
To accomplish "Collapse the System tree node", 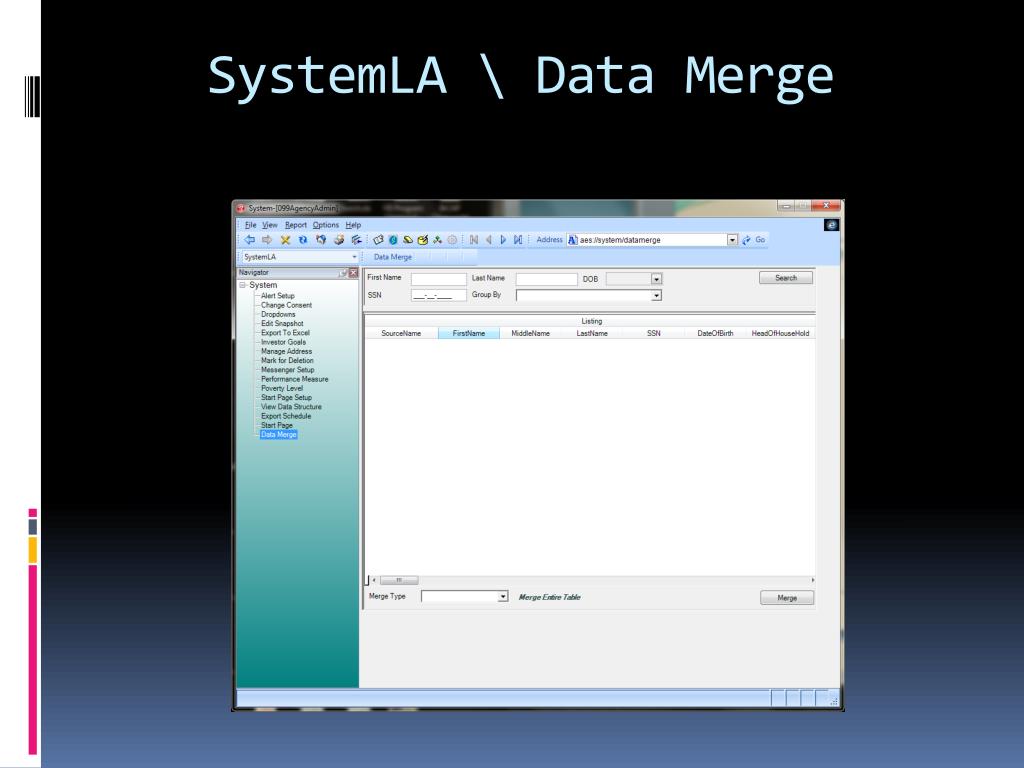I will tap(242, 285).
